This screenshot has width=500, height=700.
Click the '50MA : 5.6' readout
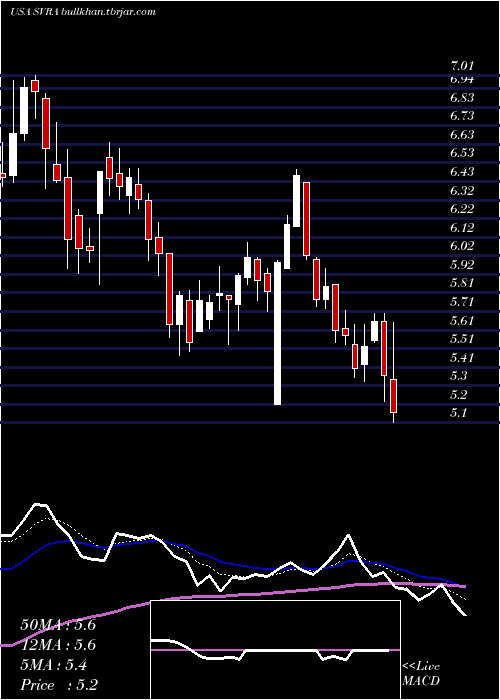tap(58, 625)
